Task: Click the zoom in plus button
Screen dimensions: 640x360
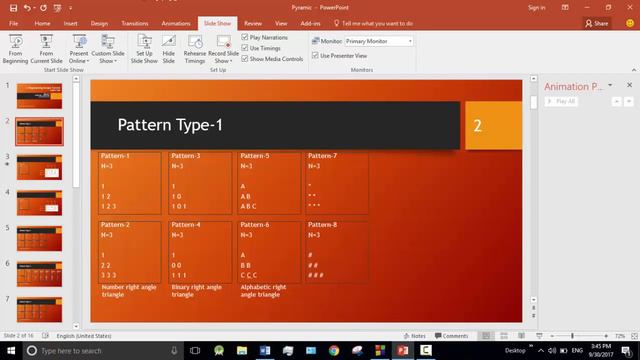Action: click(606, 336)
